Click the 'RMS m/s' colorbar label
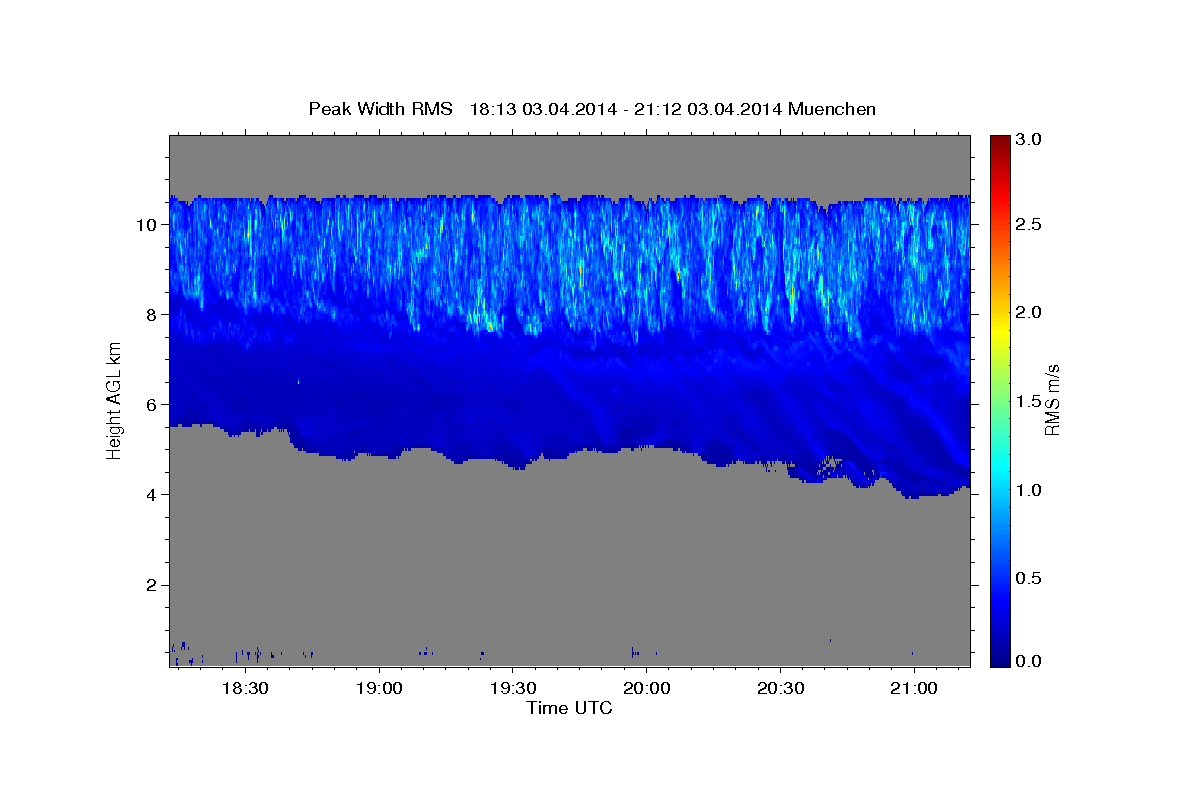Viewport: 1200px width, 800px height. pos(1052,400)
